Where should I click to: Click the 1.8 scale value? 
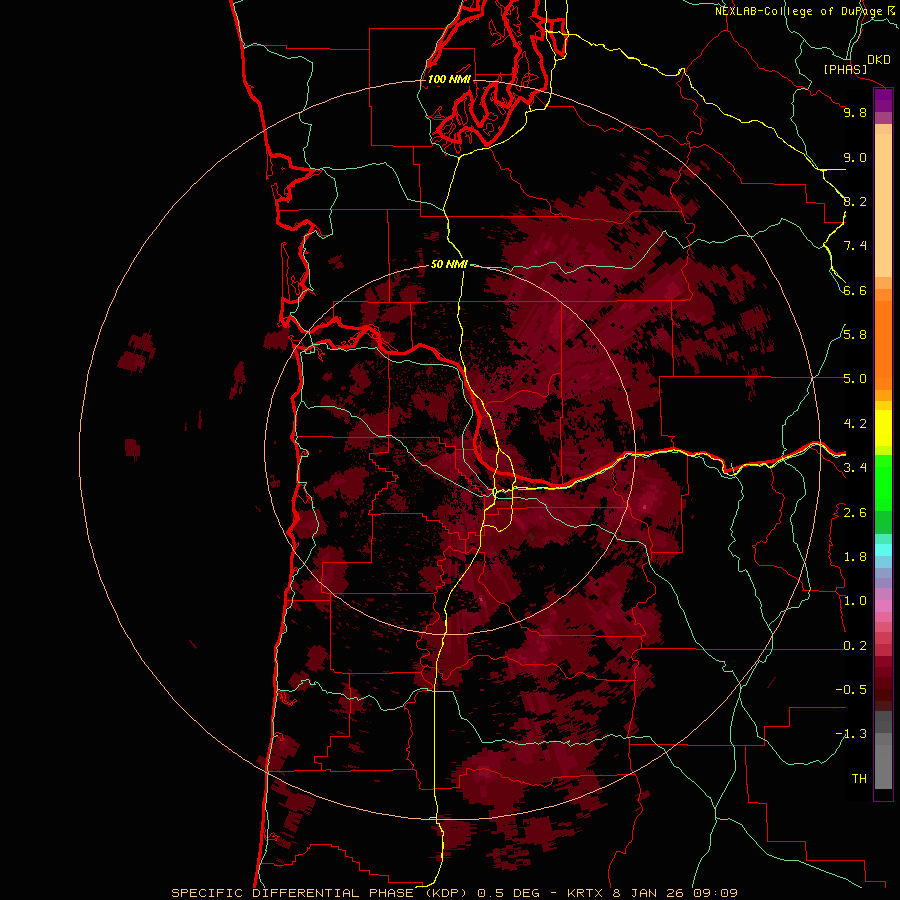click(855, 557)
